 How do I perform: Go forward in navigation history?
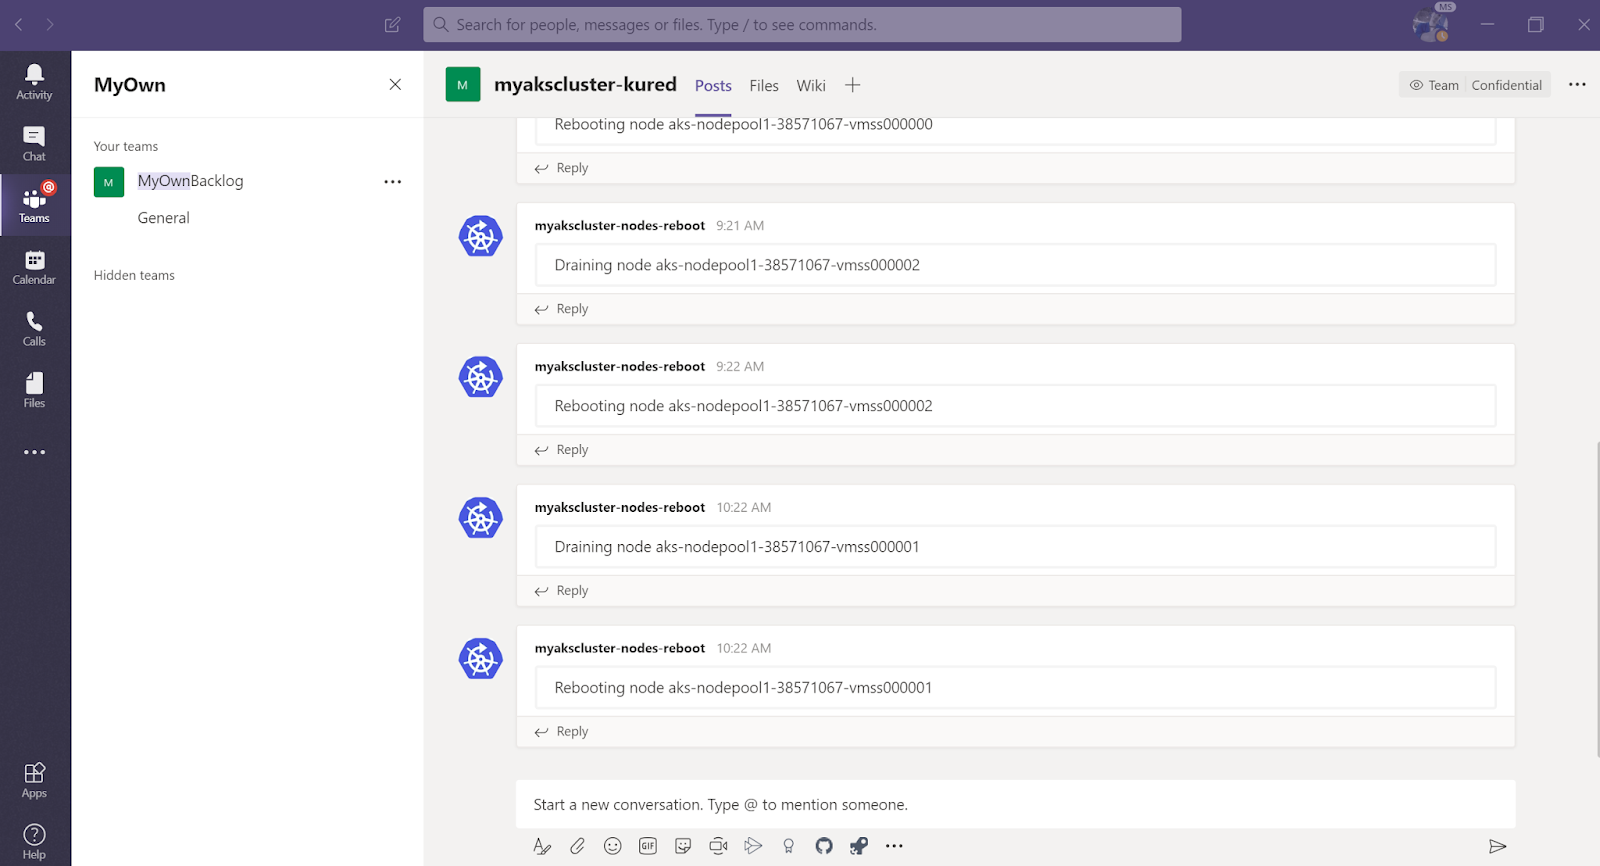(49, 24)
